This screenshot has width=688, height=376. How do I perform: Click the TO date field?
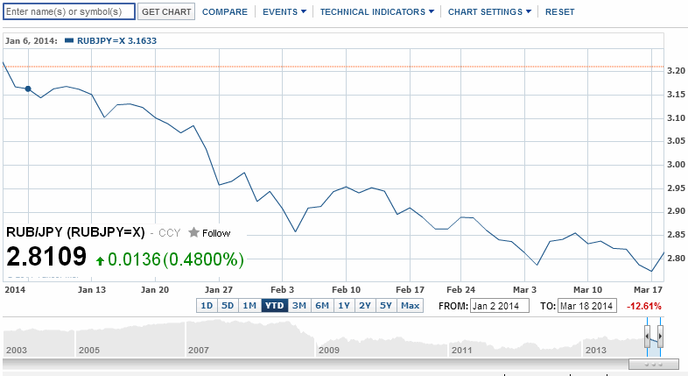point(587,306)
